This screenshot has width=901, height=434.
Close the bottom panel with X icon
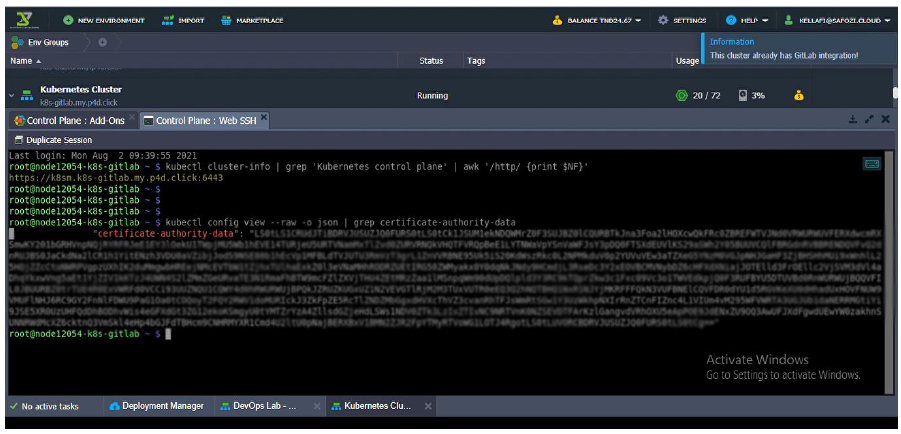885,120
